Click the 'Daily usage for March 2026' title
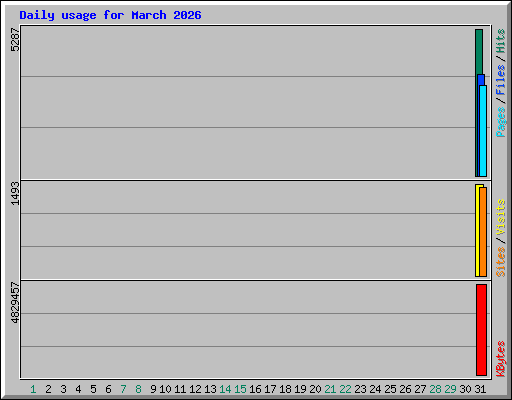This screenshot has height=400, width=512. 110,15
